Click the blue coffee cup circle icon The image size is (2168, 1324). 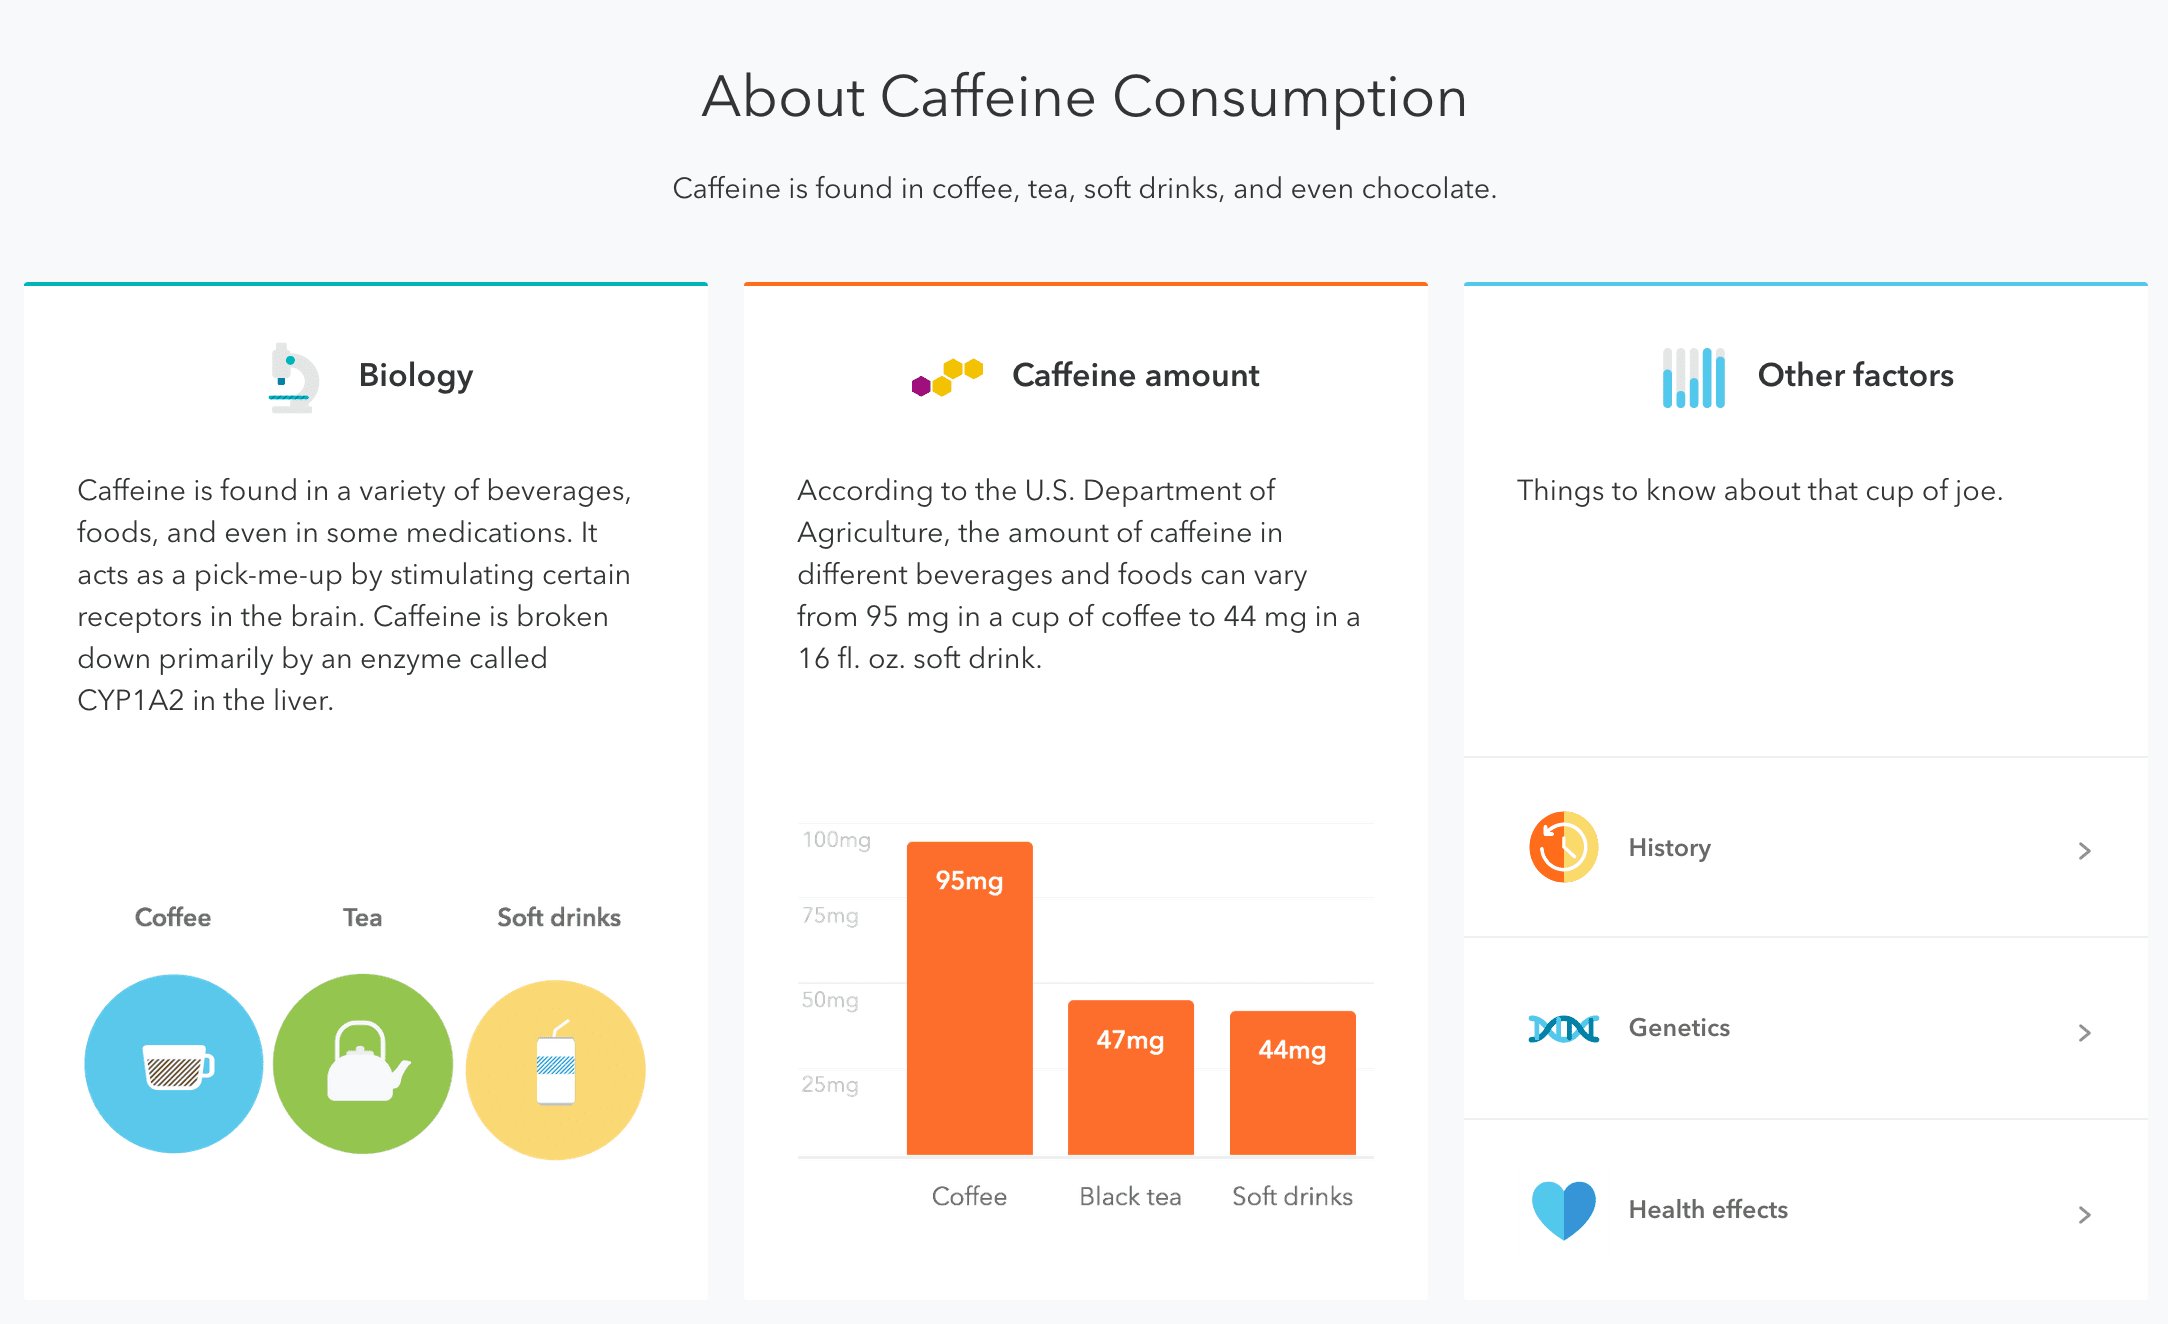174,1064
